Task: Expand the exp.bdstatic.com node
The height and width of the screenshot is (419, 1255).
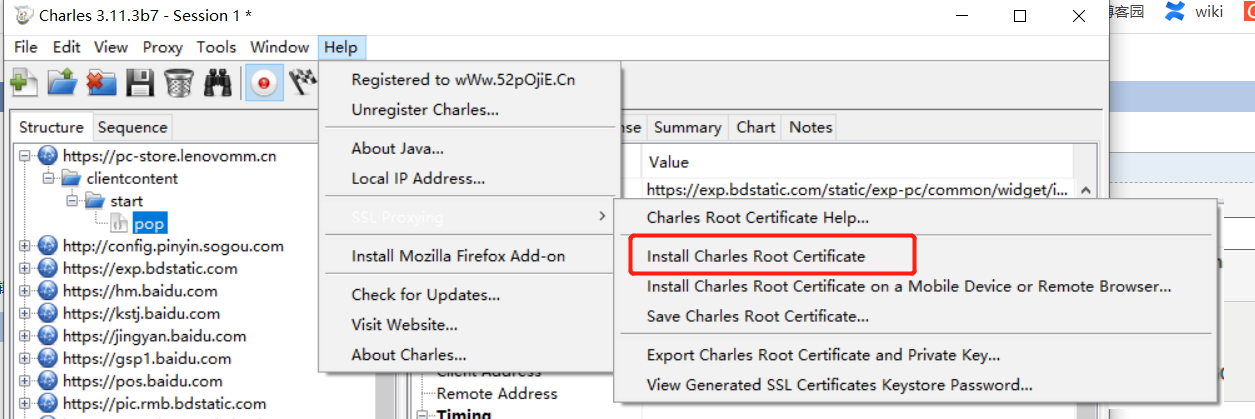Action: (x=25, y=268)
